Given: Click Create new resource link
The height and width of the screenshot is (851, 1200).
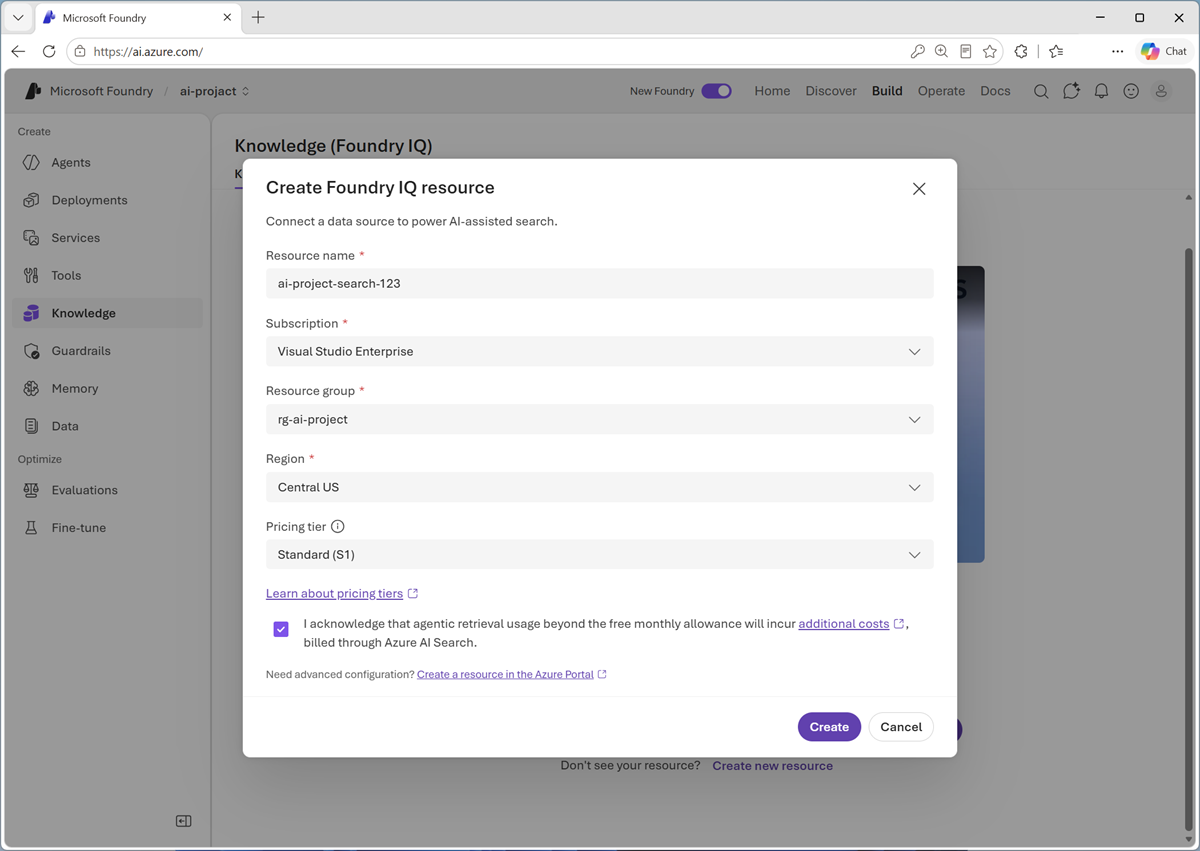Looking at the screenshot, I should tap(772, 766).
